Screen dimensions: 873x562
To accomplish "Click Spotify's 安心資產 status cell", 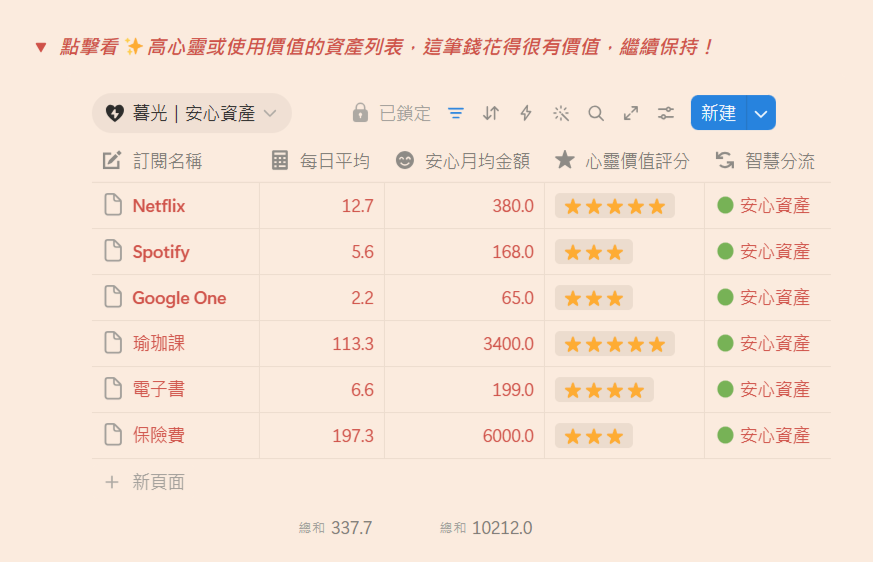I will 767,251.
